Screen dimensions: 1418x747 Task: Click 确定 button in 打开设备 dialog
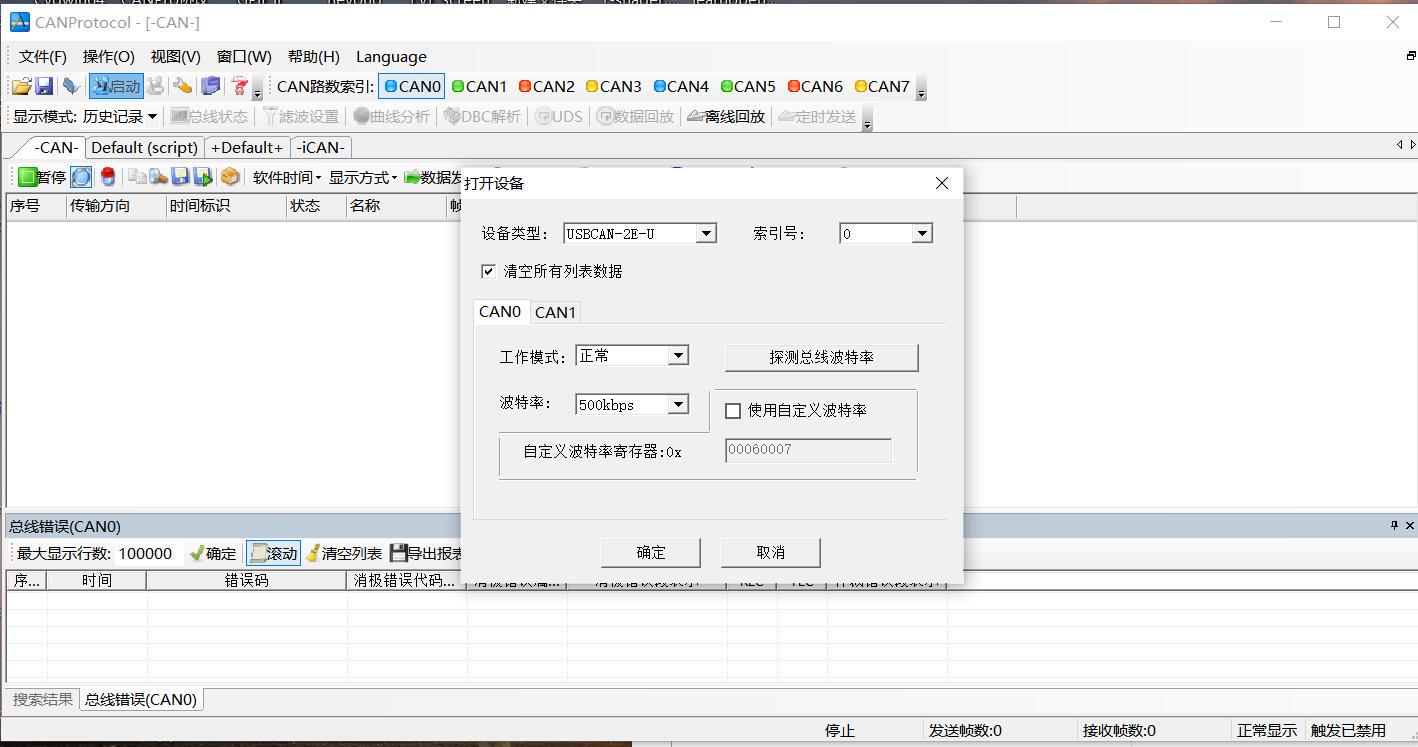point(651,552)
